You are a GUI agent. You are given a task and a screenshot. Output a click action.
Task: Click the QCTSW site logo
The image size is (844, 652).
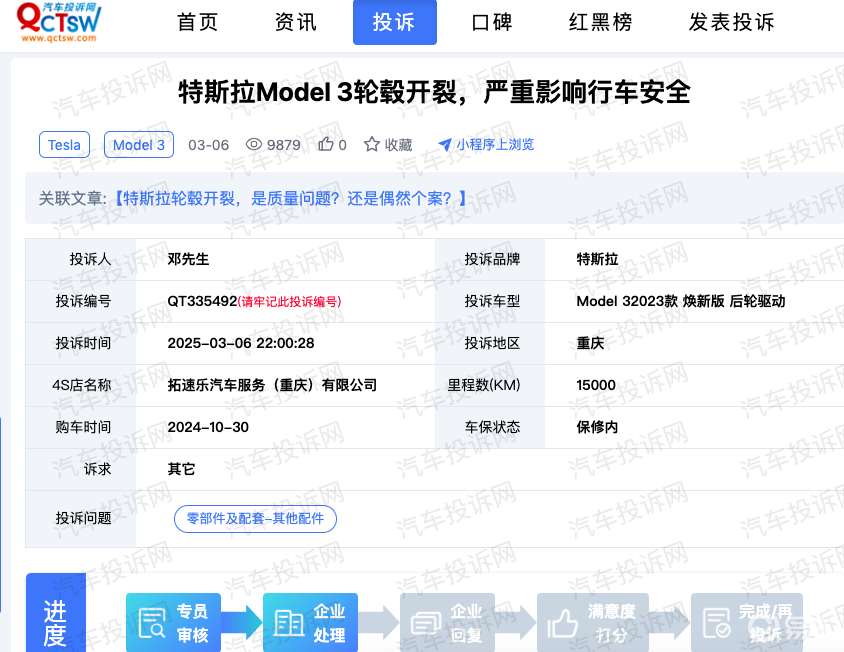point(59,22)
